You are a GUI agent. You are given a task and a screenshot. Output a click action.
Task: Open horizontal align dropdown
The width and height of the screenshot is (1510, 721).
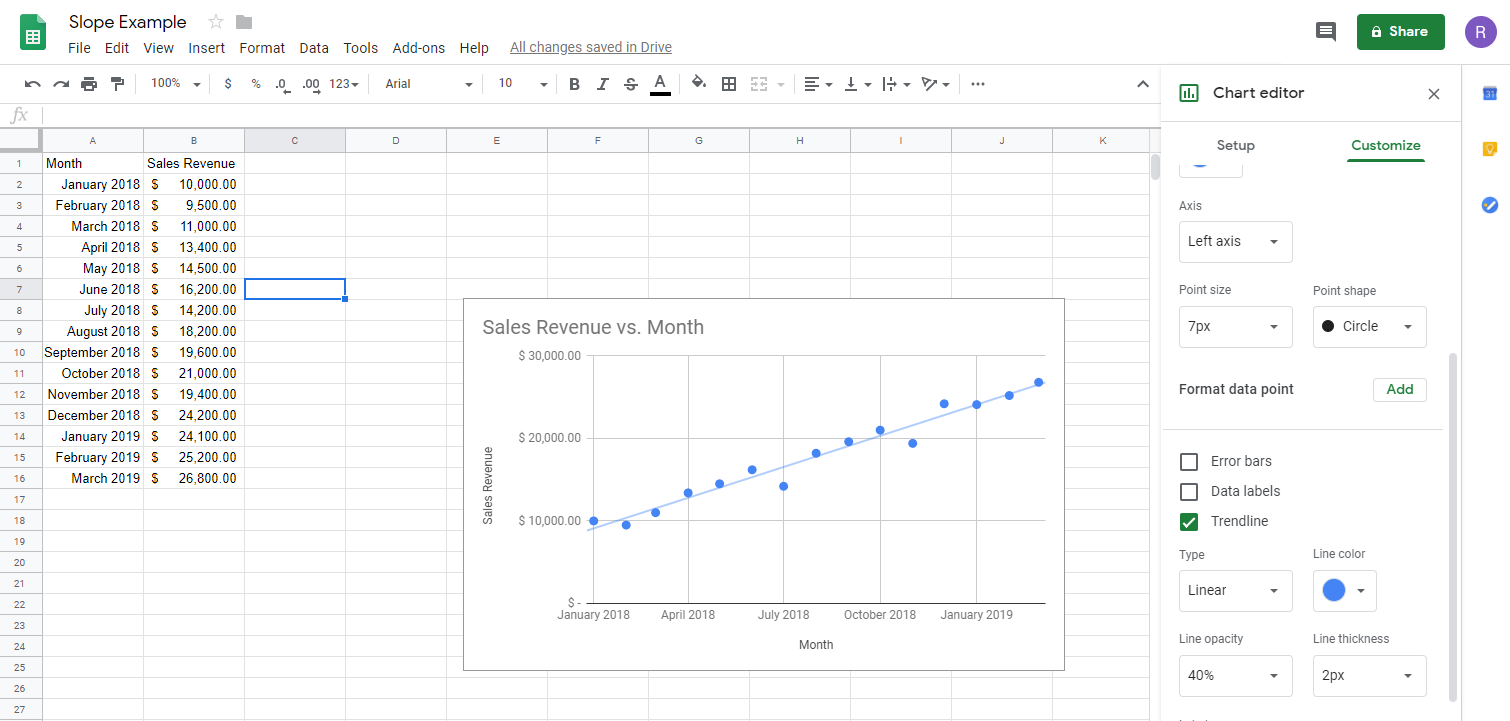pyautogui.click(x=818, y=84)
